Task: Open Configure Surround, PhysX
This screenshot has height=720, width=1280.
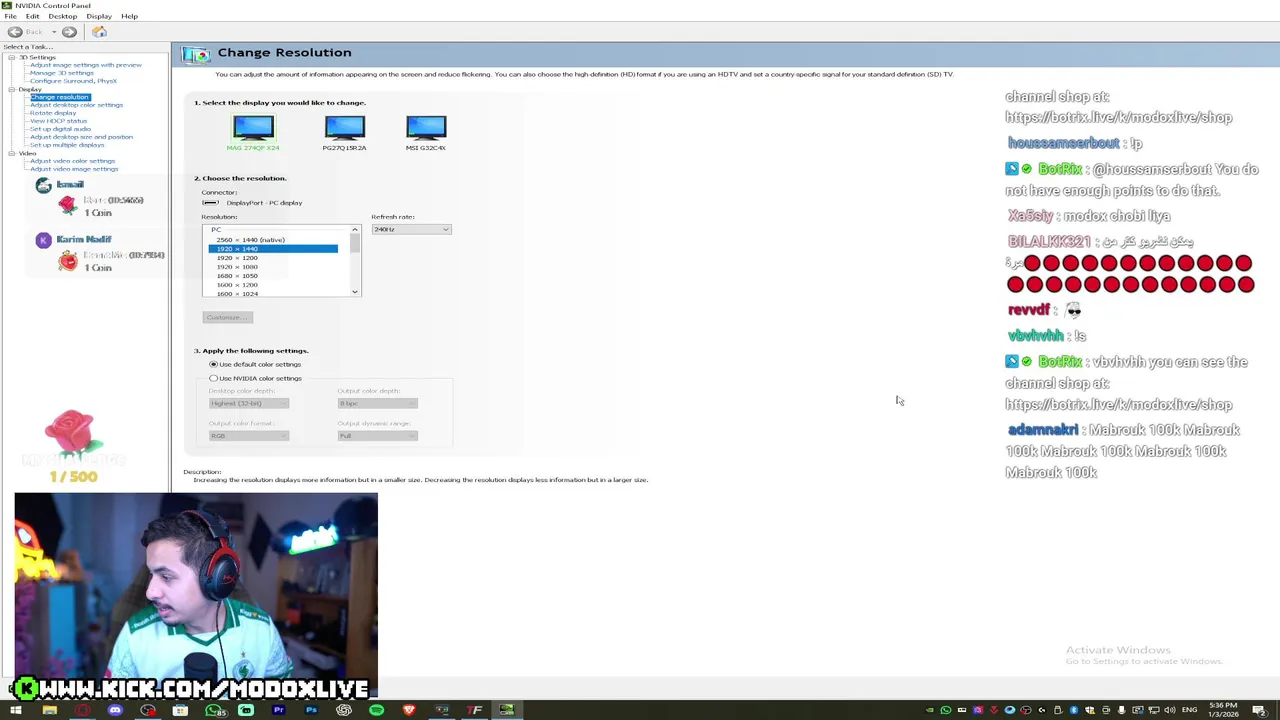Action: [73, 81]
